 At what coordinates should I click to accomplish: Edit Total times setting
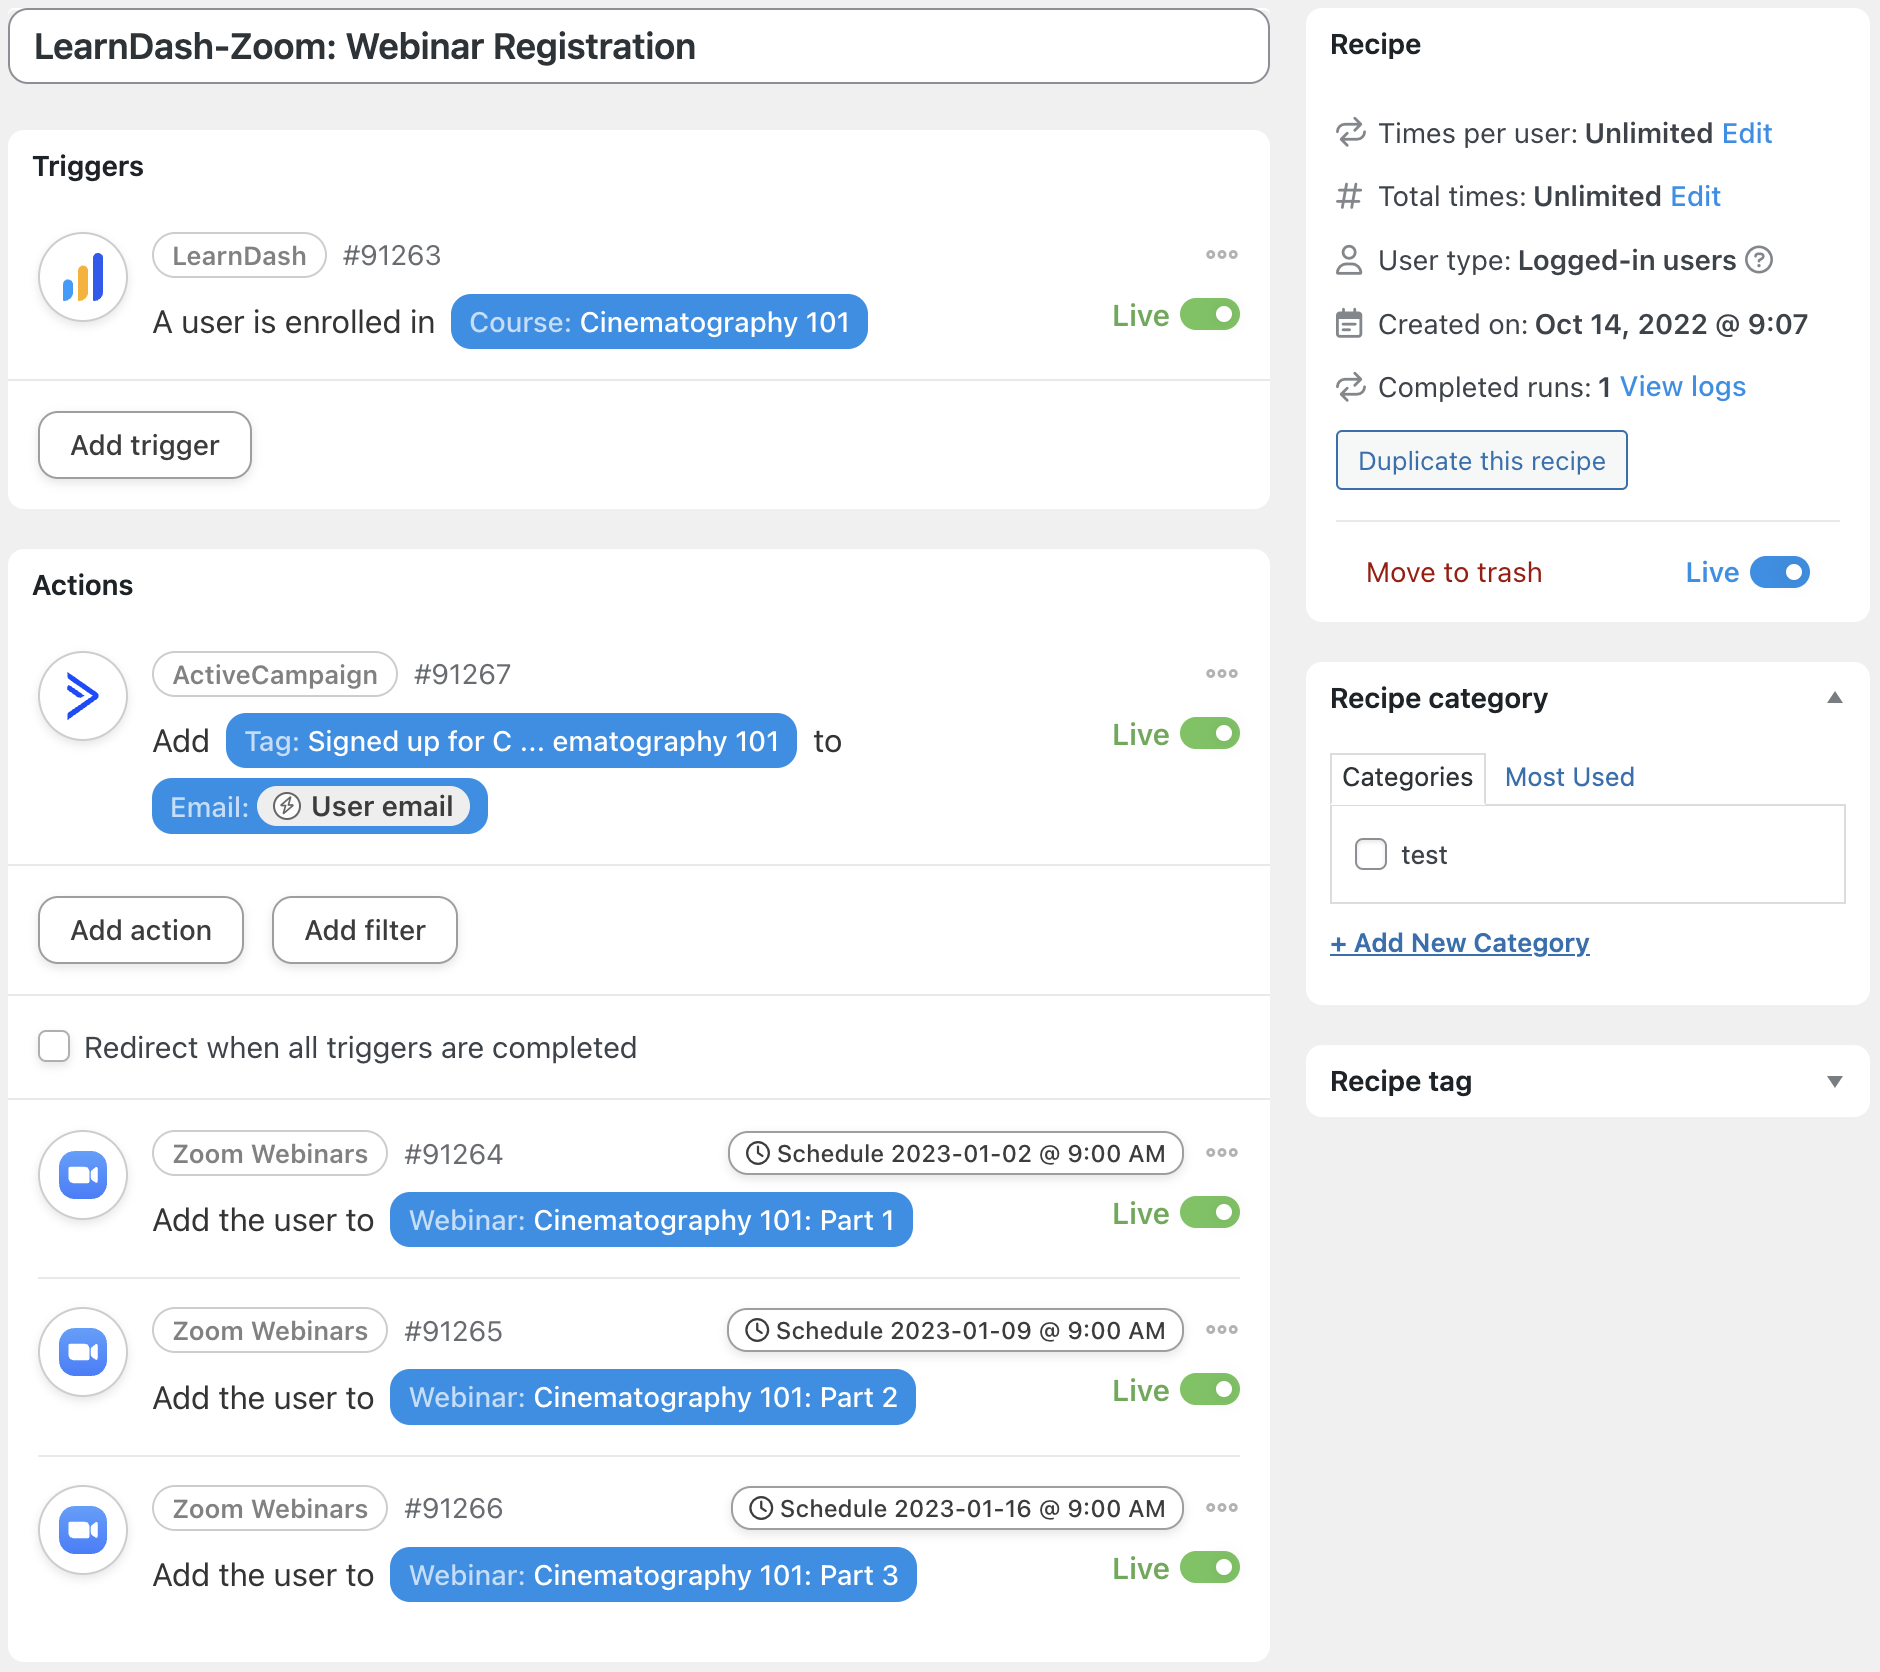(1695, 196)
